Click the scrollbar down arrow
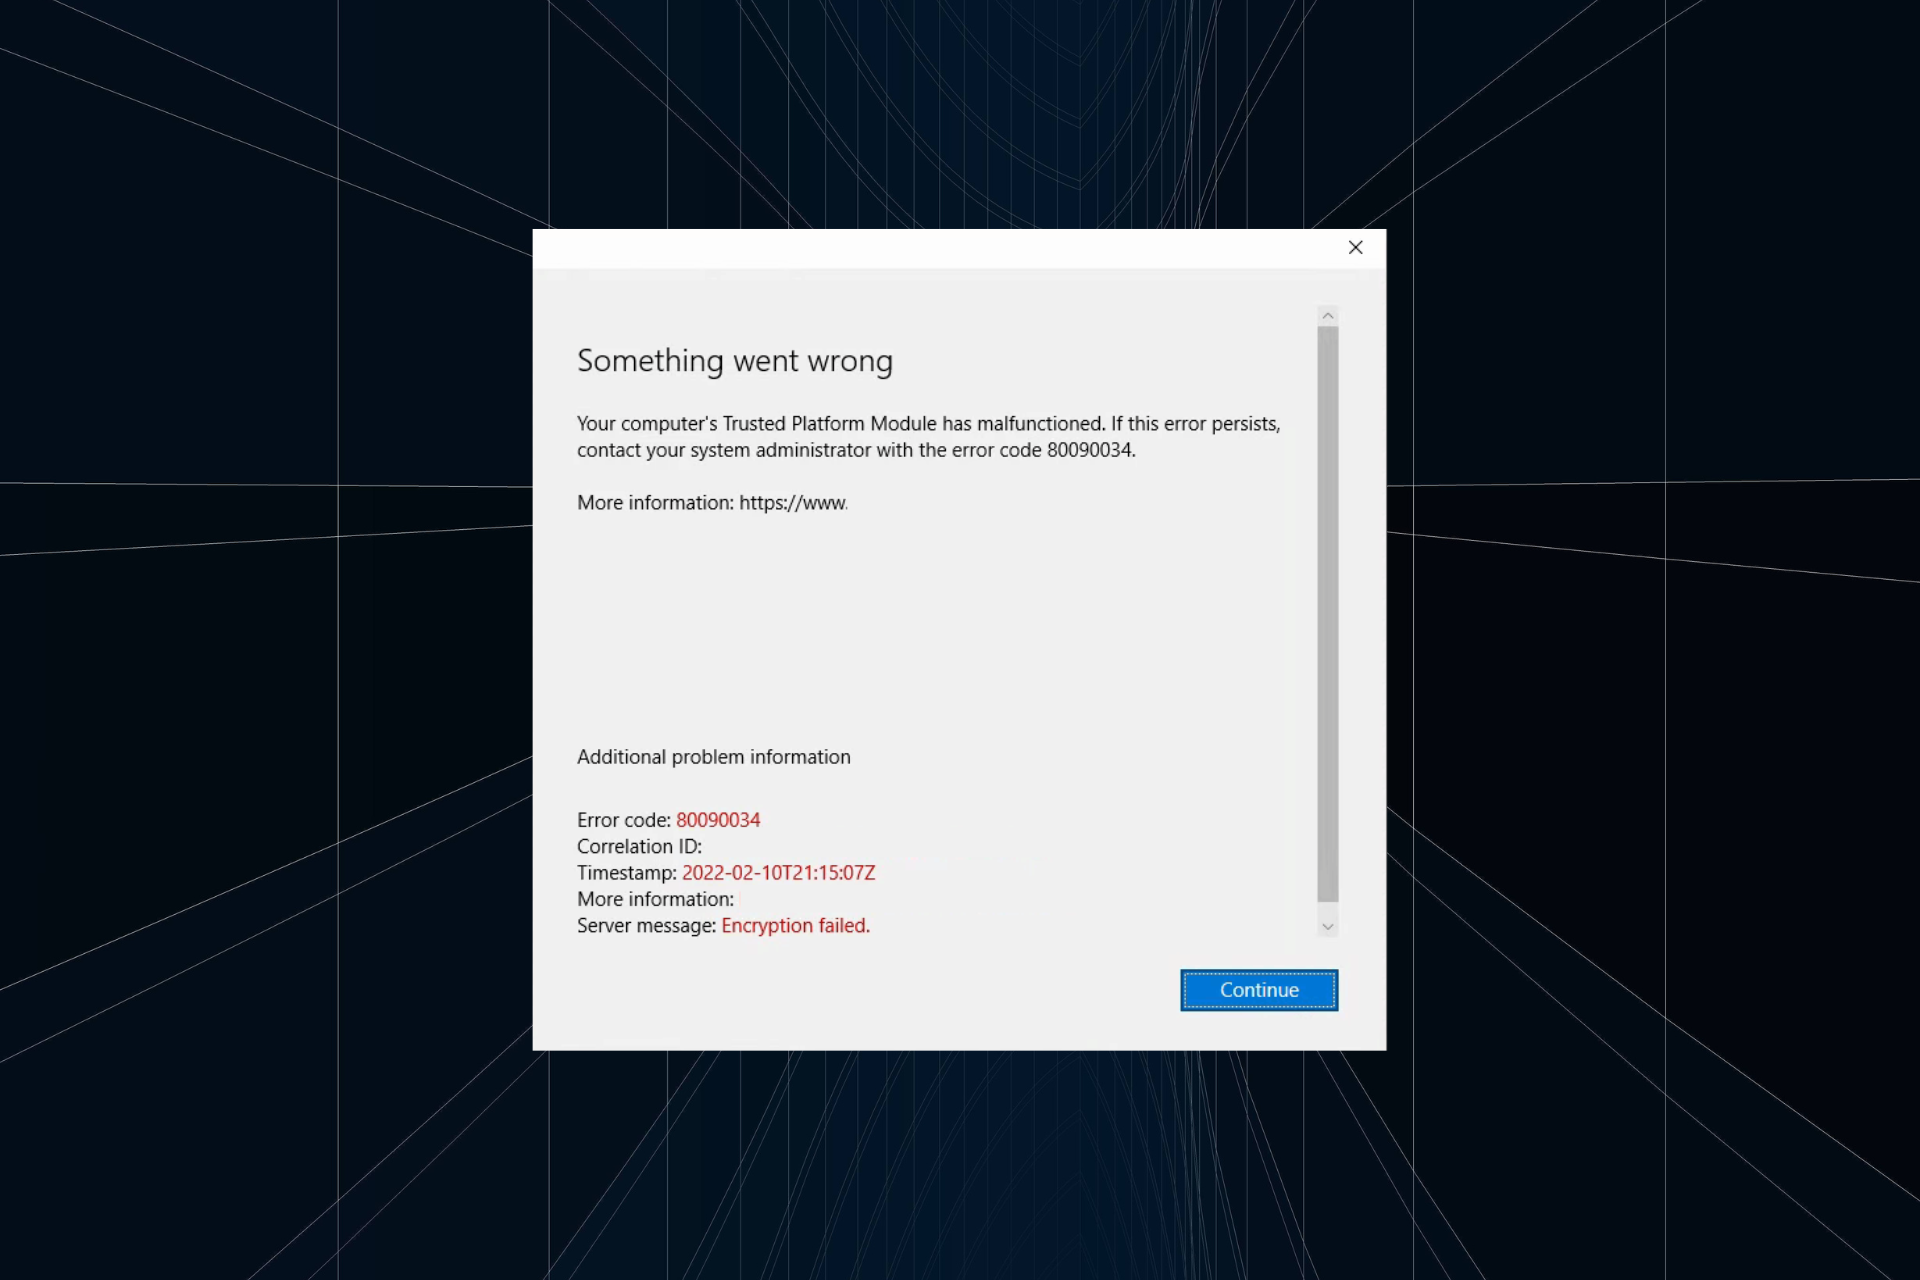The width and height of the screenshot is (1920, 1280). click(x=1328, y=927)
